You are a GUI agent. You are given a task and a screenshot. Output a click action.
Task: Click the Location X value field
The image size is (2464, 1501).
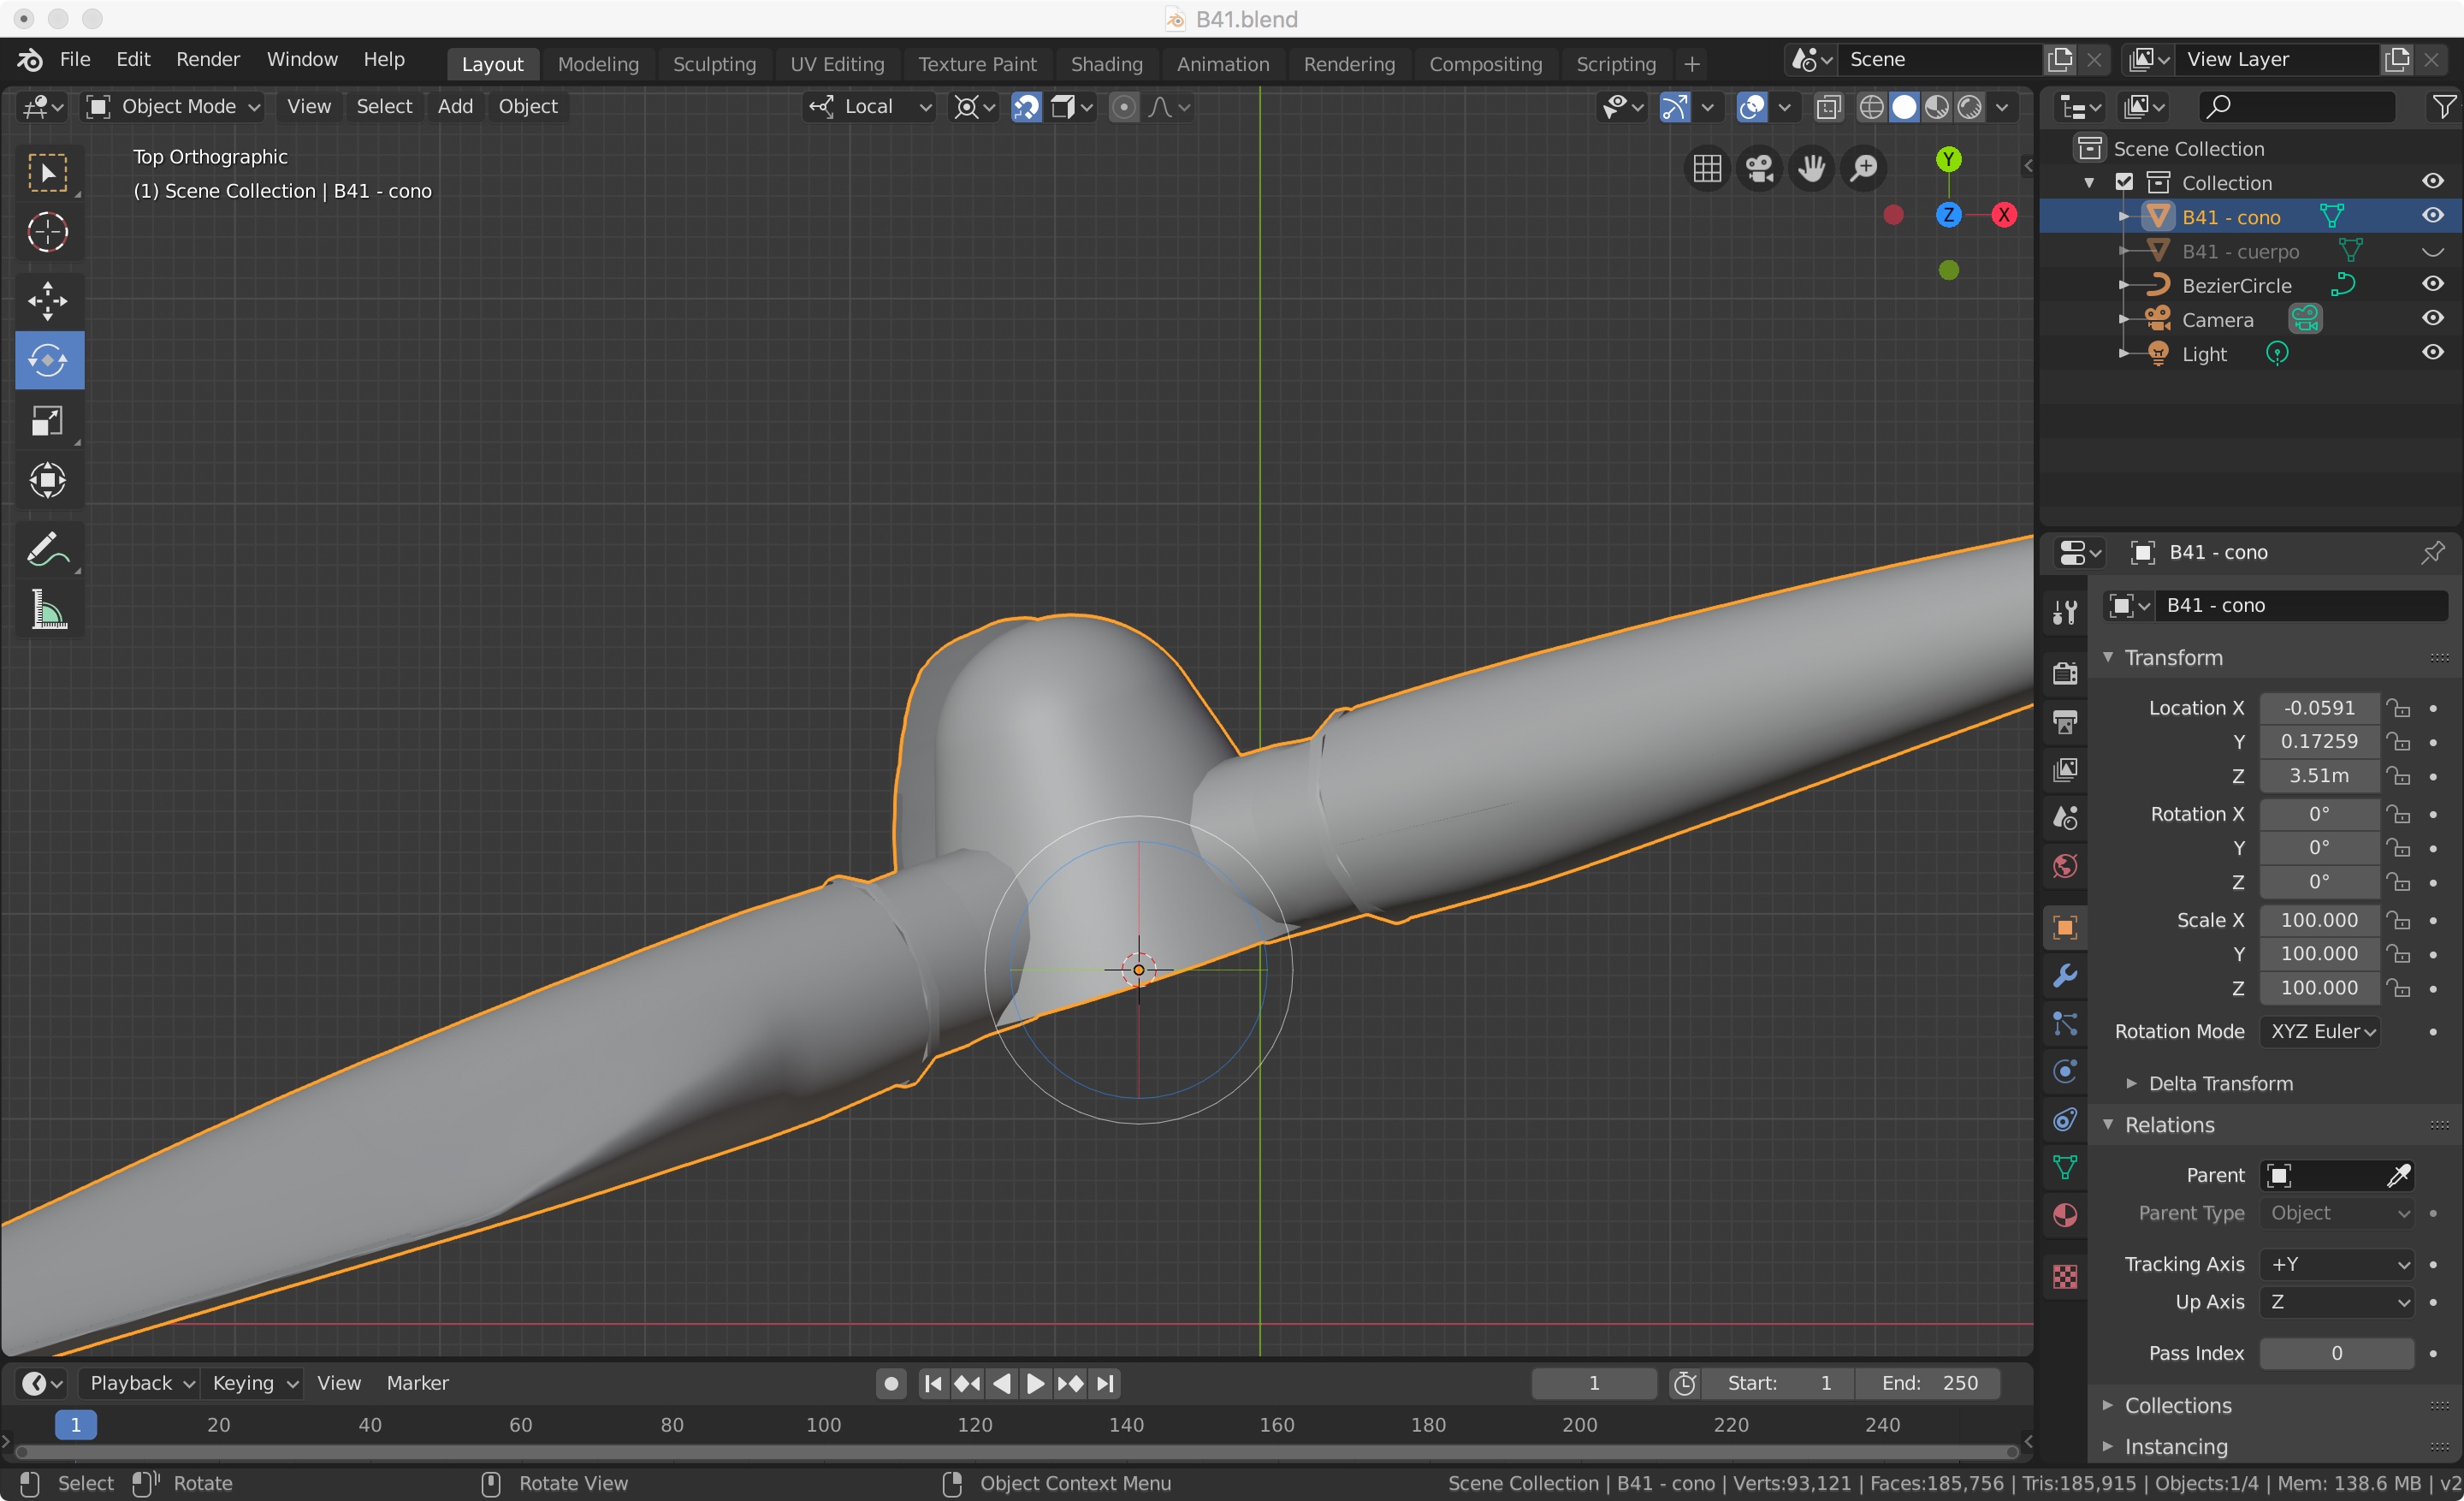click(x=2319, y=707)
